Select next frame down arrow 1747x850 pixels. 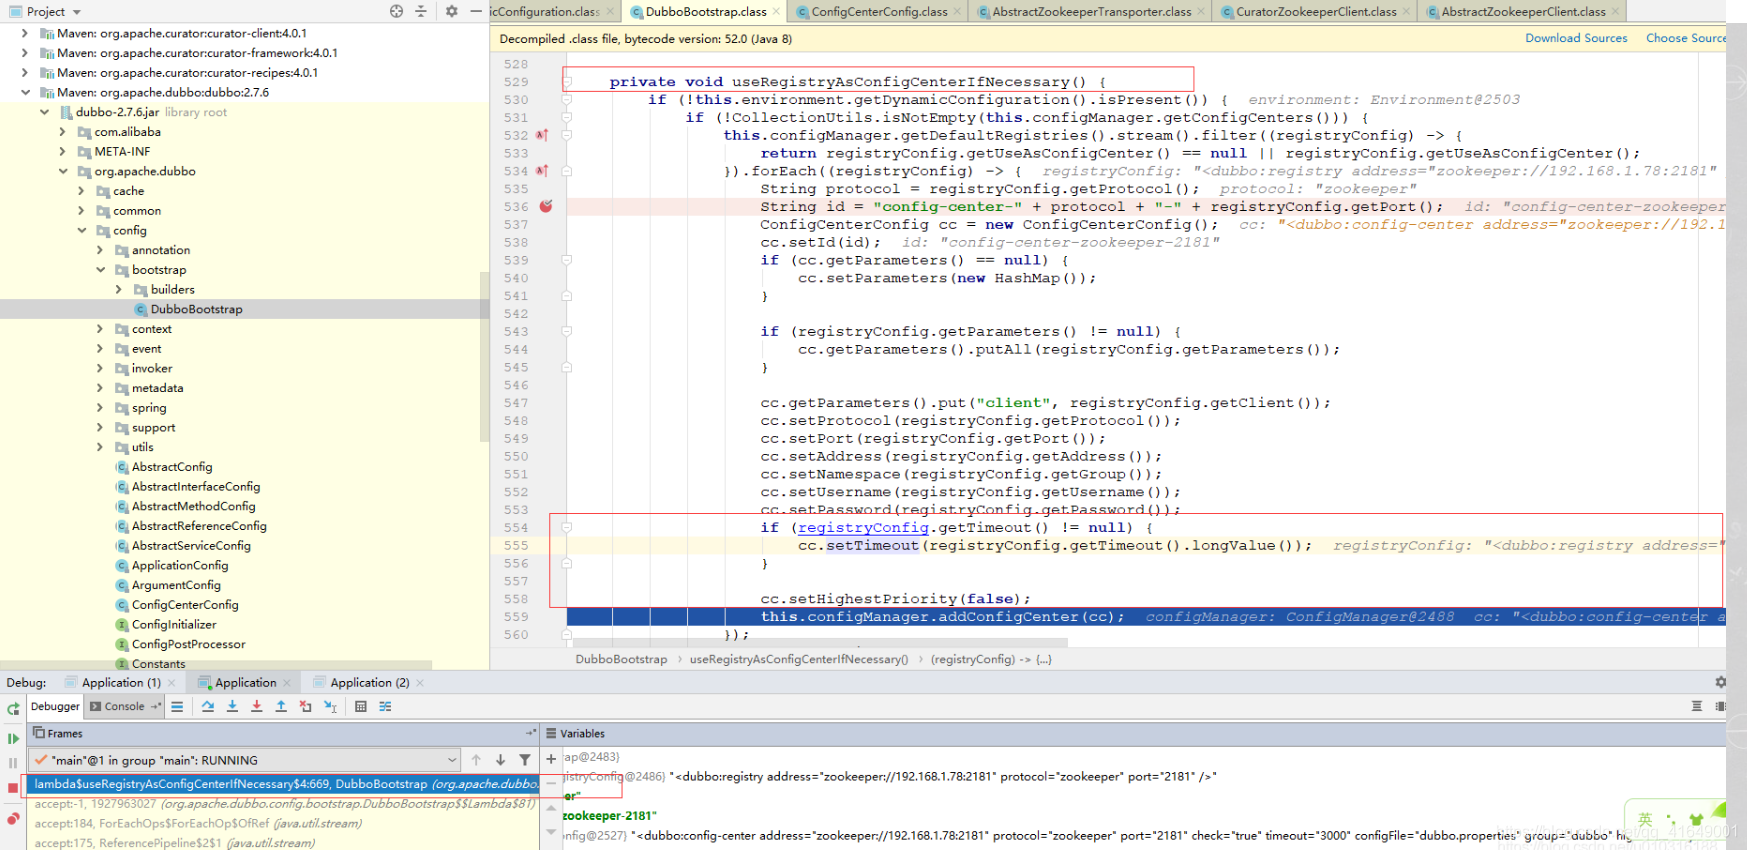point(500,760)
